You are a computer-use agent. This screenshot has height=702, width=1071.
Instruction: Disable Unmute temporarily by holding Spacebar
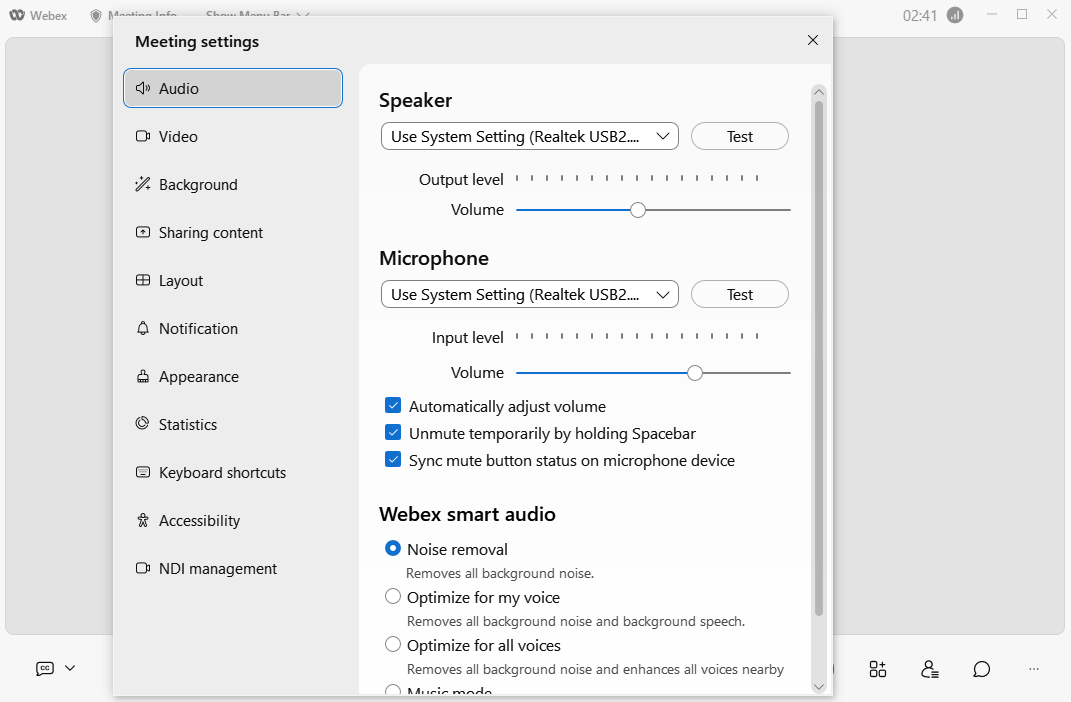(x=393, y=433)
